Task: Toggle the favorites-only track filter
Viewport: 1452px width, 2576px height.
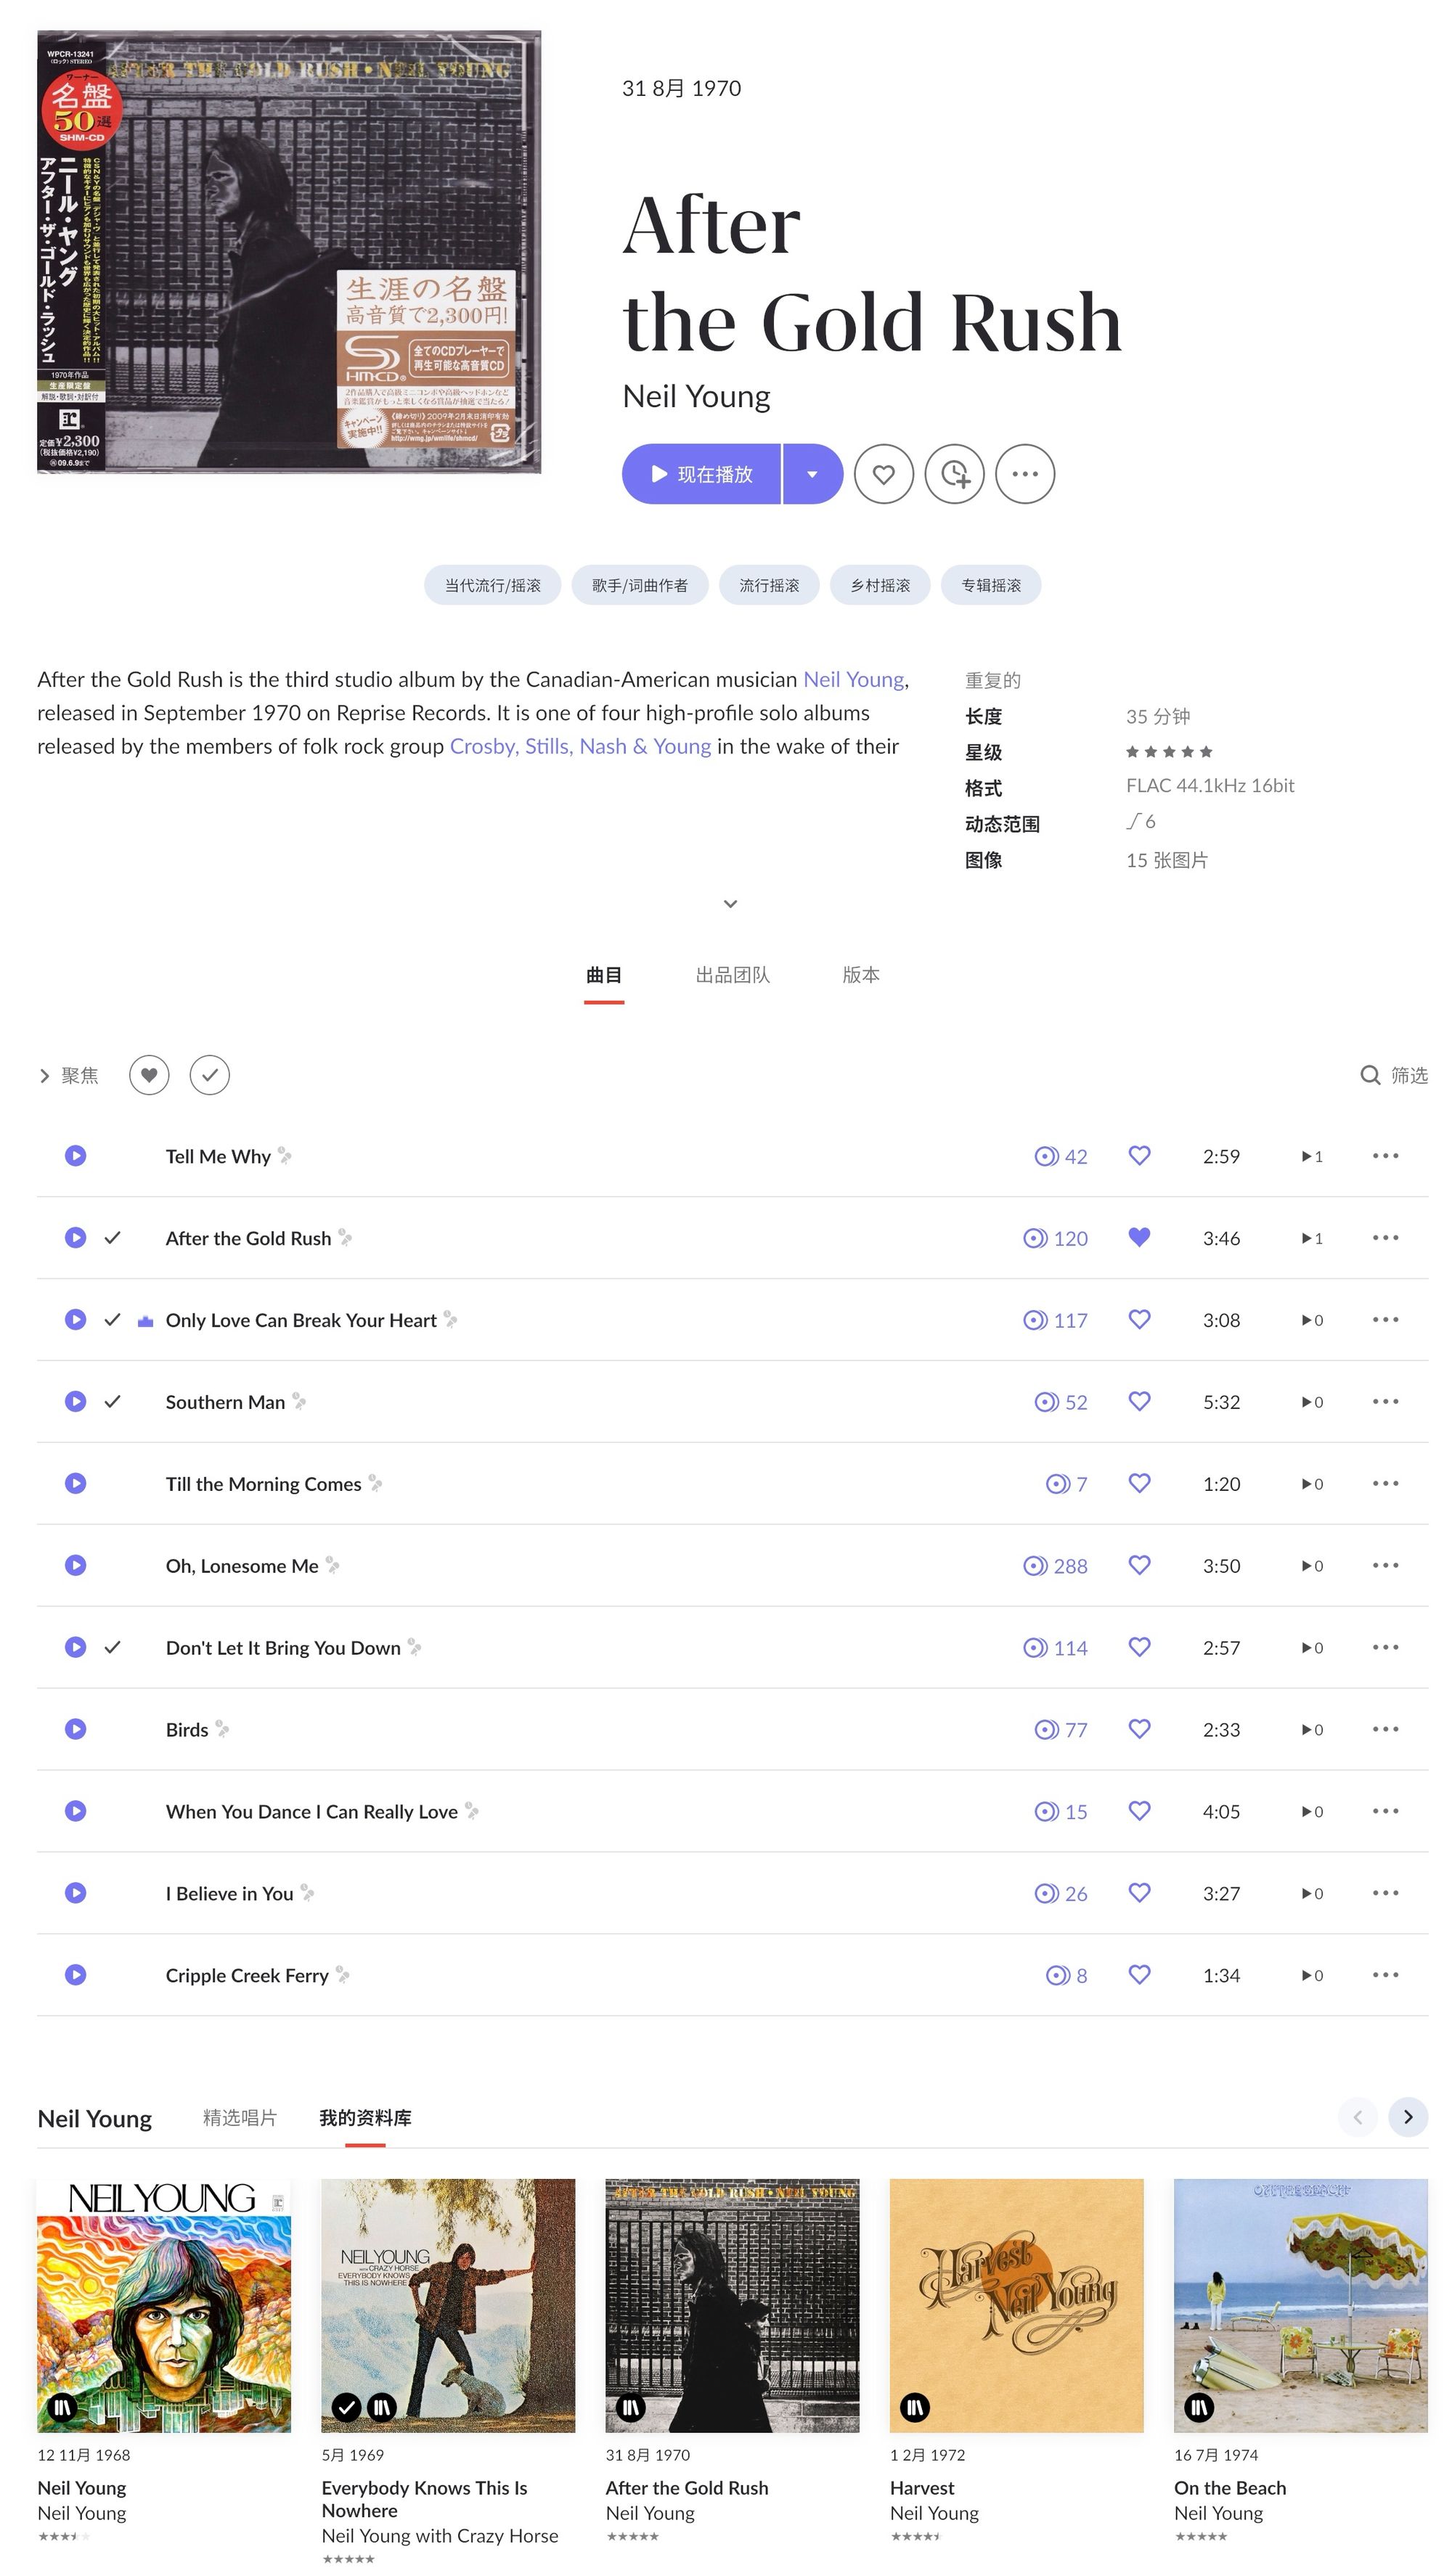Action: pos(149,1075)
